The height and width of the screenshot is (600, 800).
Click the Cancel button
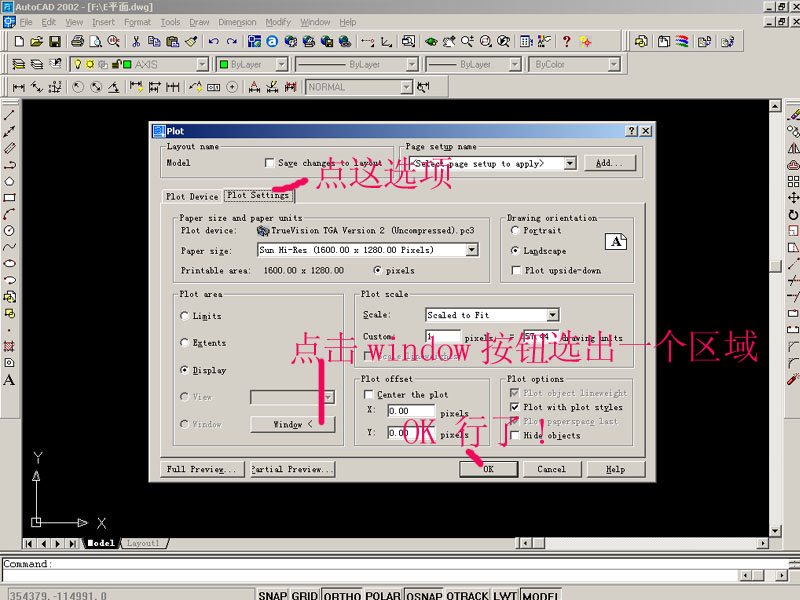pyautogui.click(x=552, y=469)
